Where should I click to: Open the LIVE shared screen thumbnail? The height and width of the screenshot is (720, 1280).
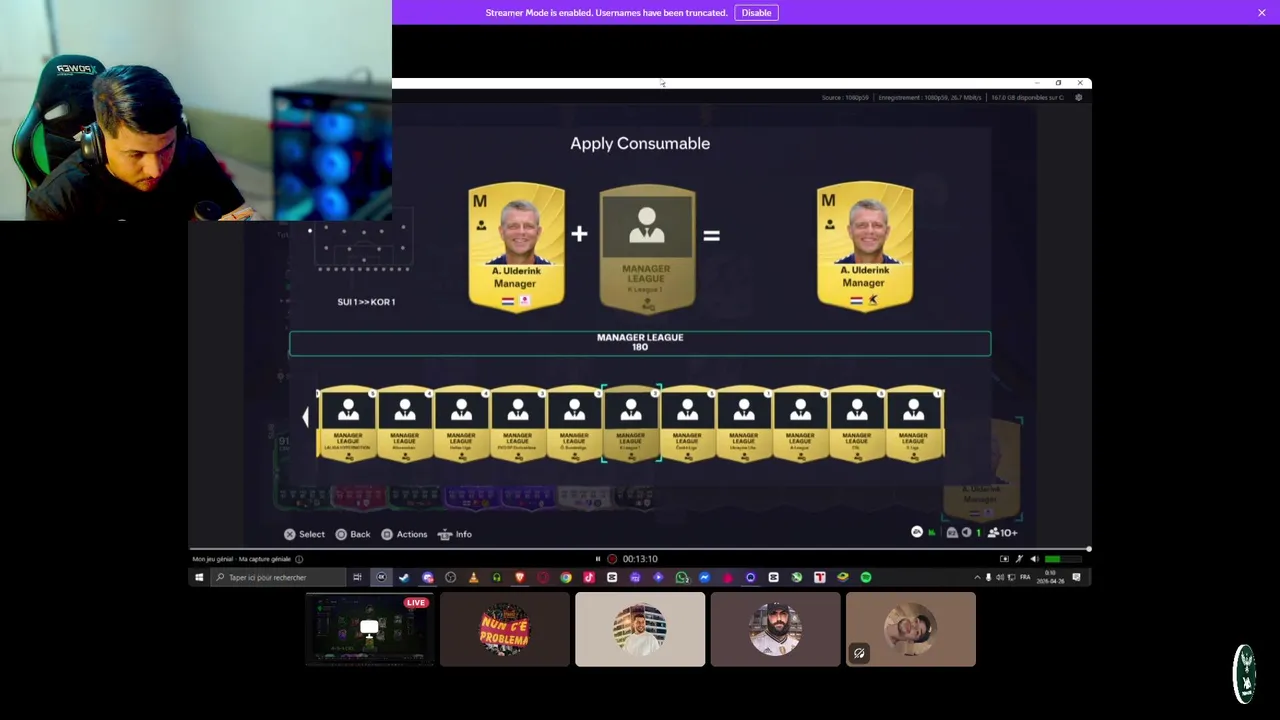pos(369,629)
